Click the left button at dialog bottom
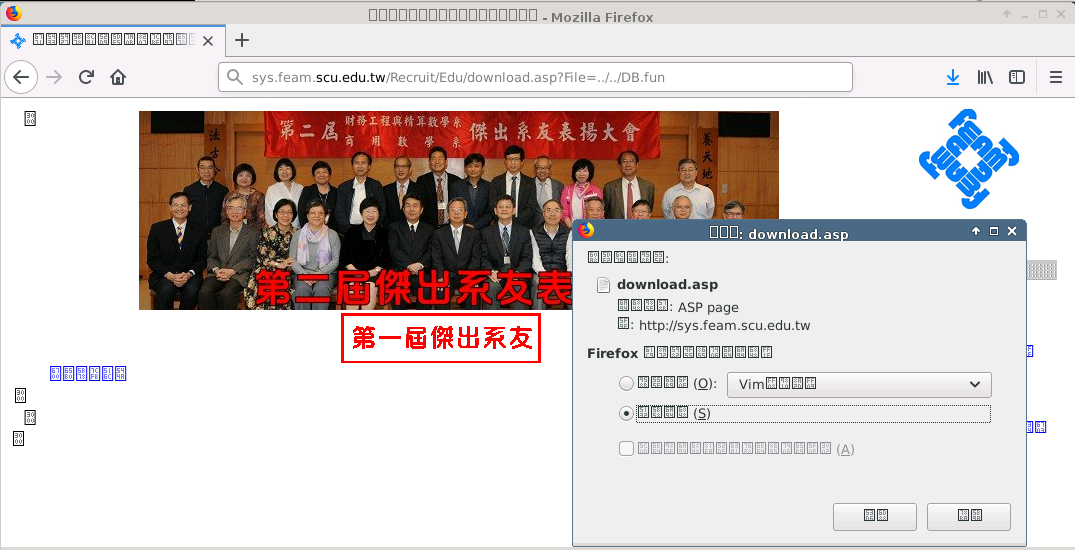This screenshot has width=1075, height=550. click(875, 516)
